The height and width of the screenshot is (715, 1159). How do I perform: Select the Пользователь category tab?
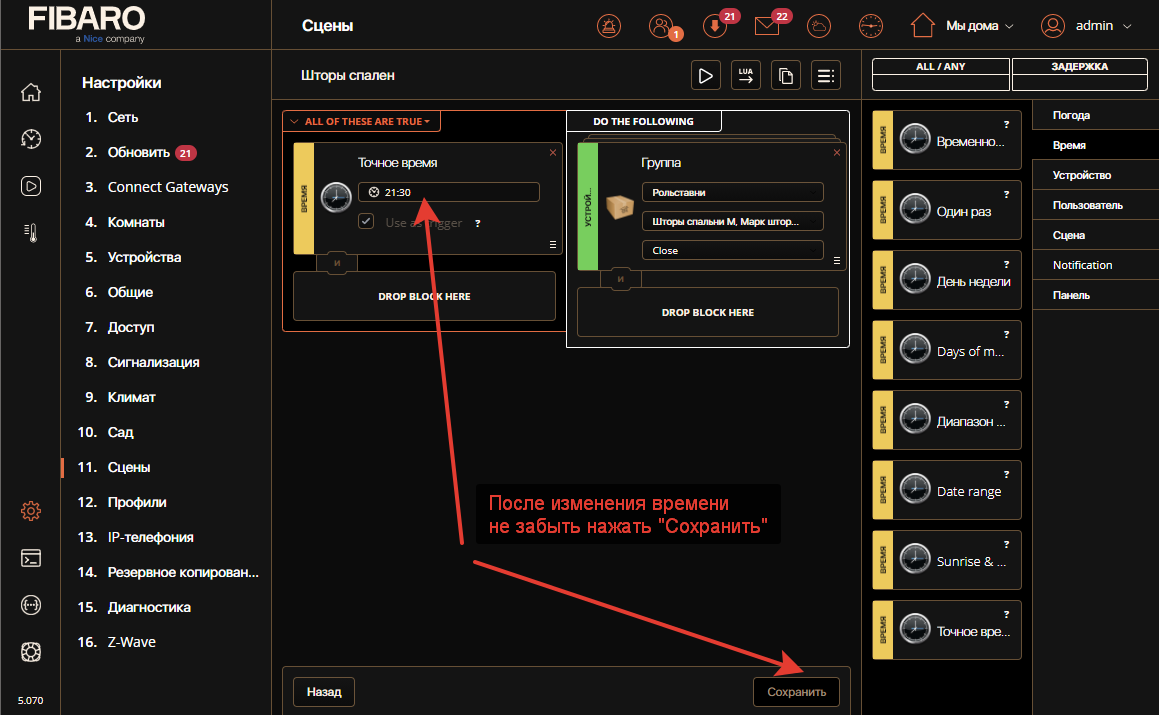pyautogui.click(x=1095, y=205)
